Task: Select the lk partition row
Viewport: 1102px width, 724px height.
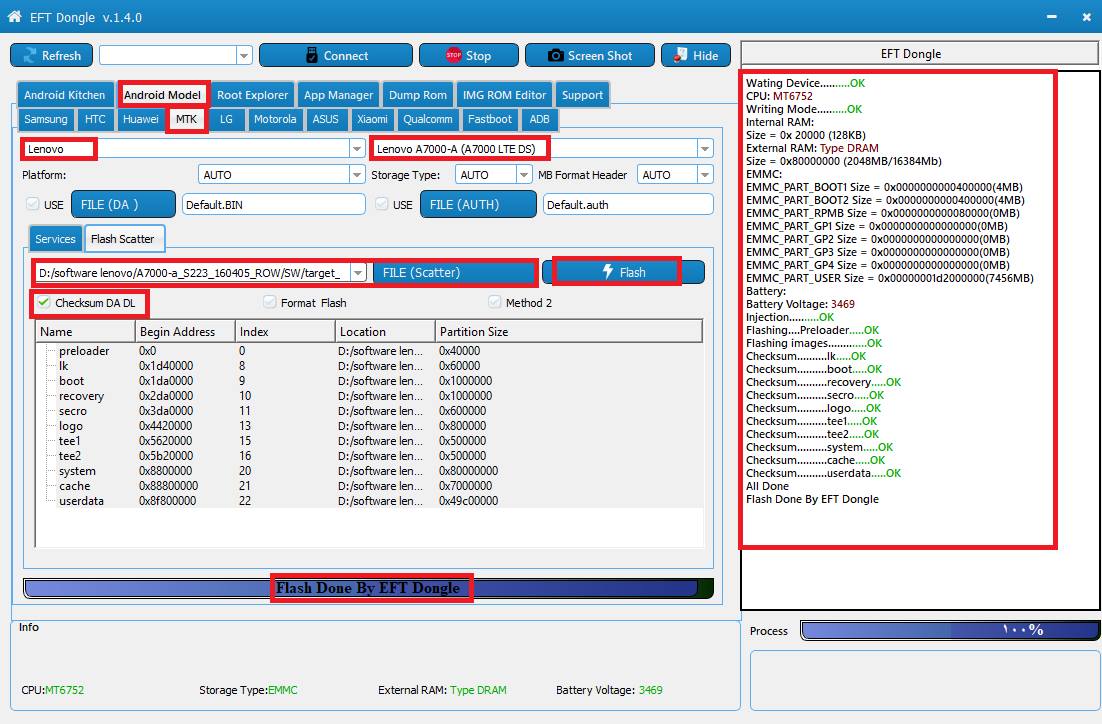Action: (x=369, y=366)
